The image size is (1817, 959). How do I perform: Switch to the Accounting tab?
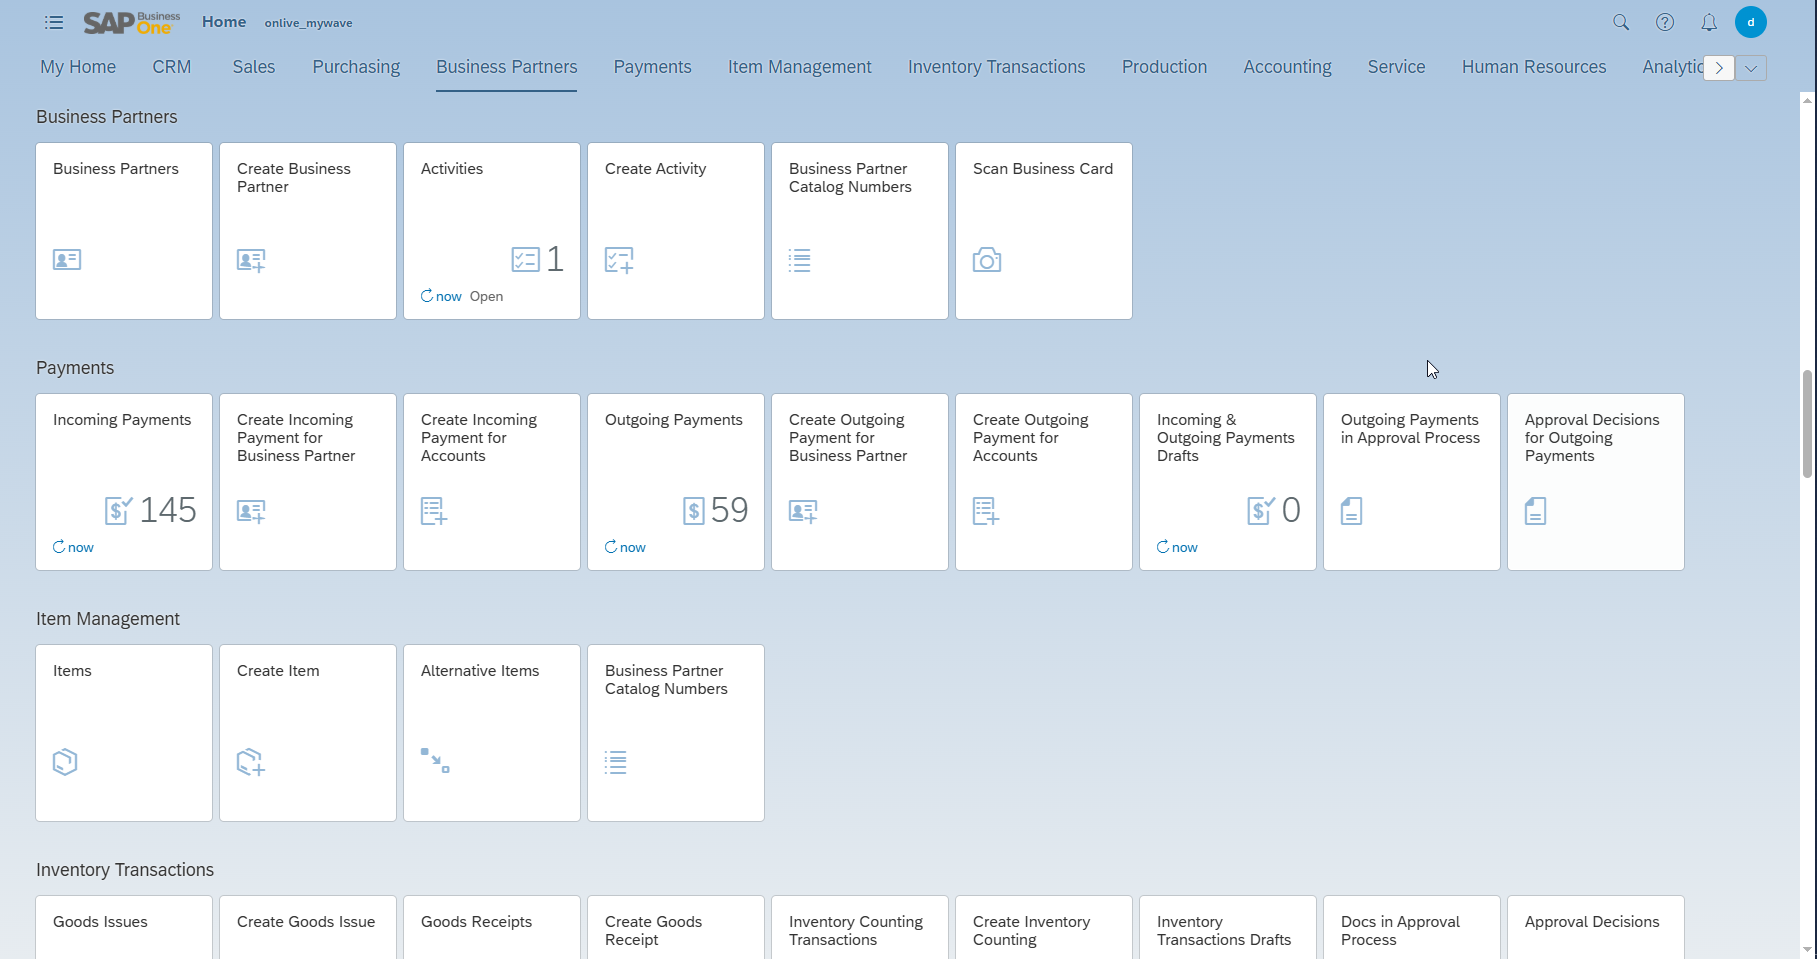[x=1287, y=67]
